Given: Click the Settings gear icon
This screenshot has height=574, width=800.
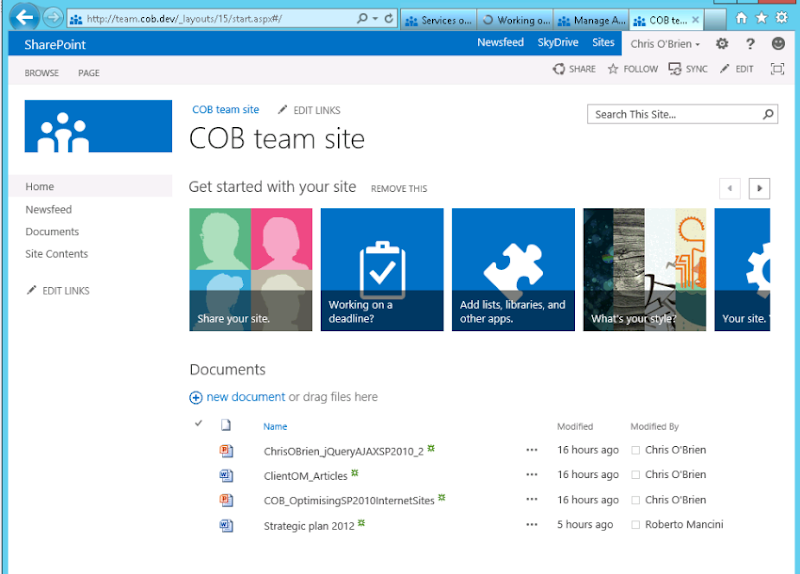Looking at the screenshot, I should (722, 44).
